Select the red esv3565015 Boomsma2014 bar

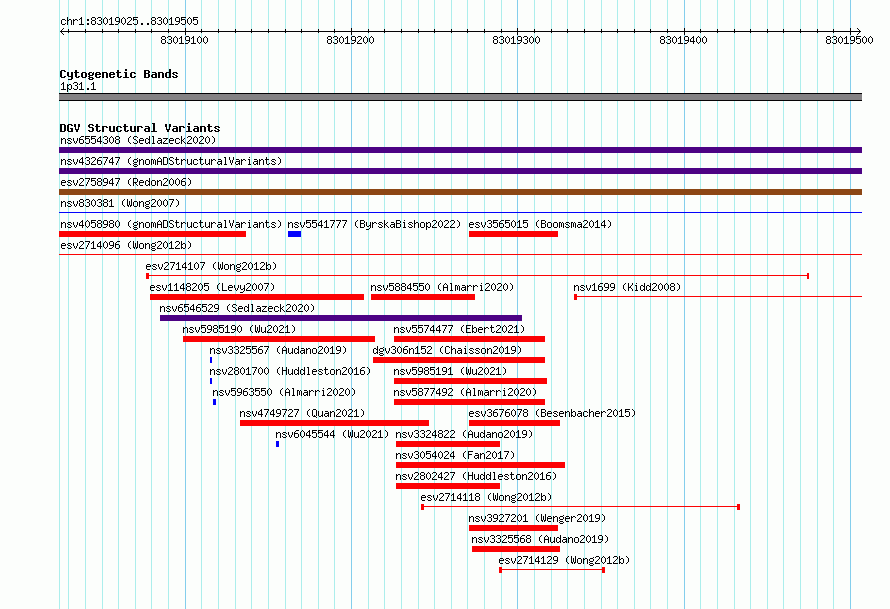pyautogui.click(x=513, y=234)
